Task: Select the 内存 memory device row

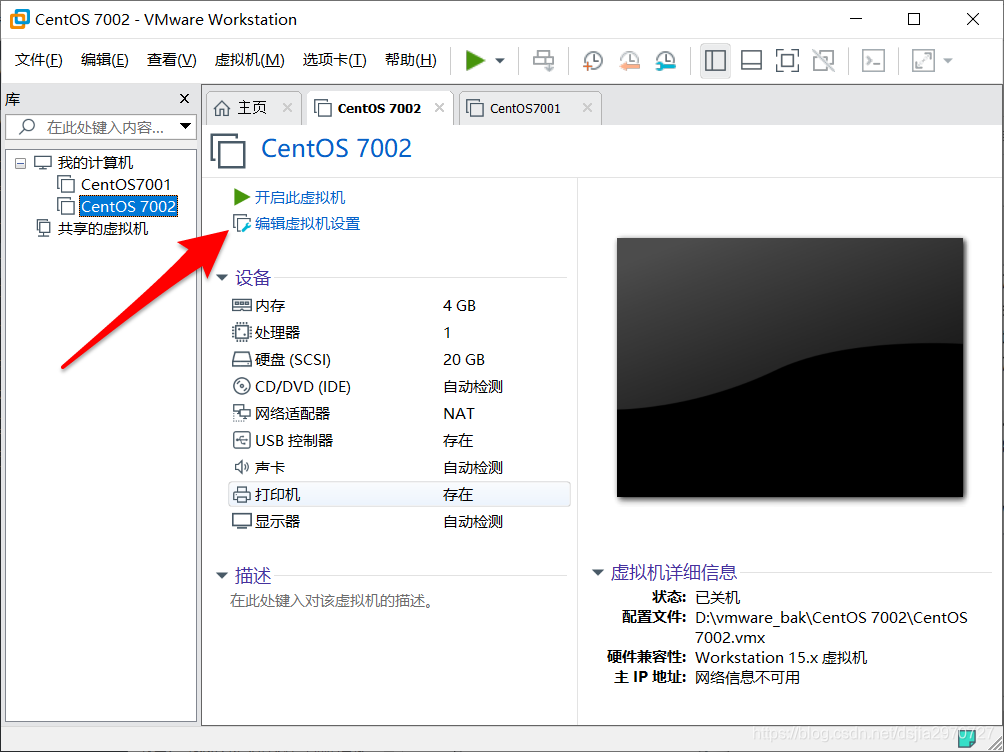Action: click(x=399, y=306)
